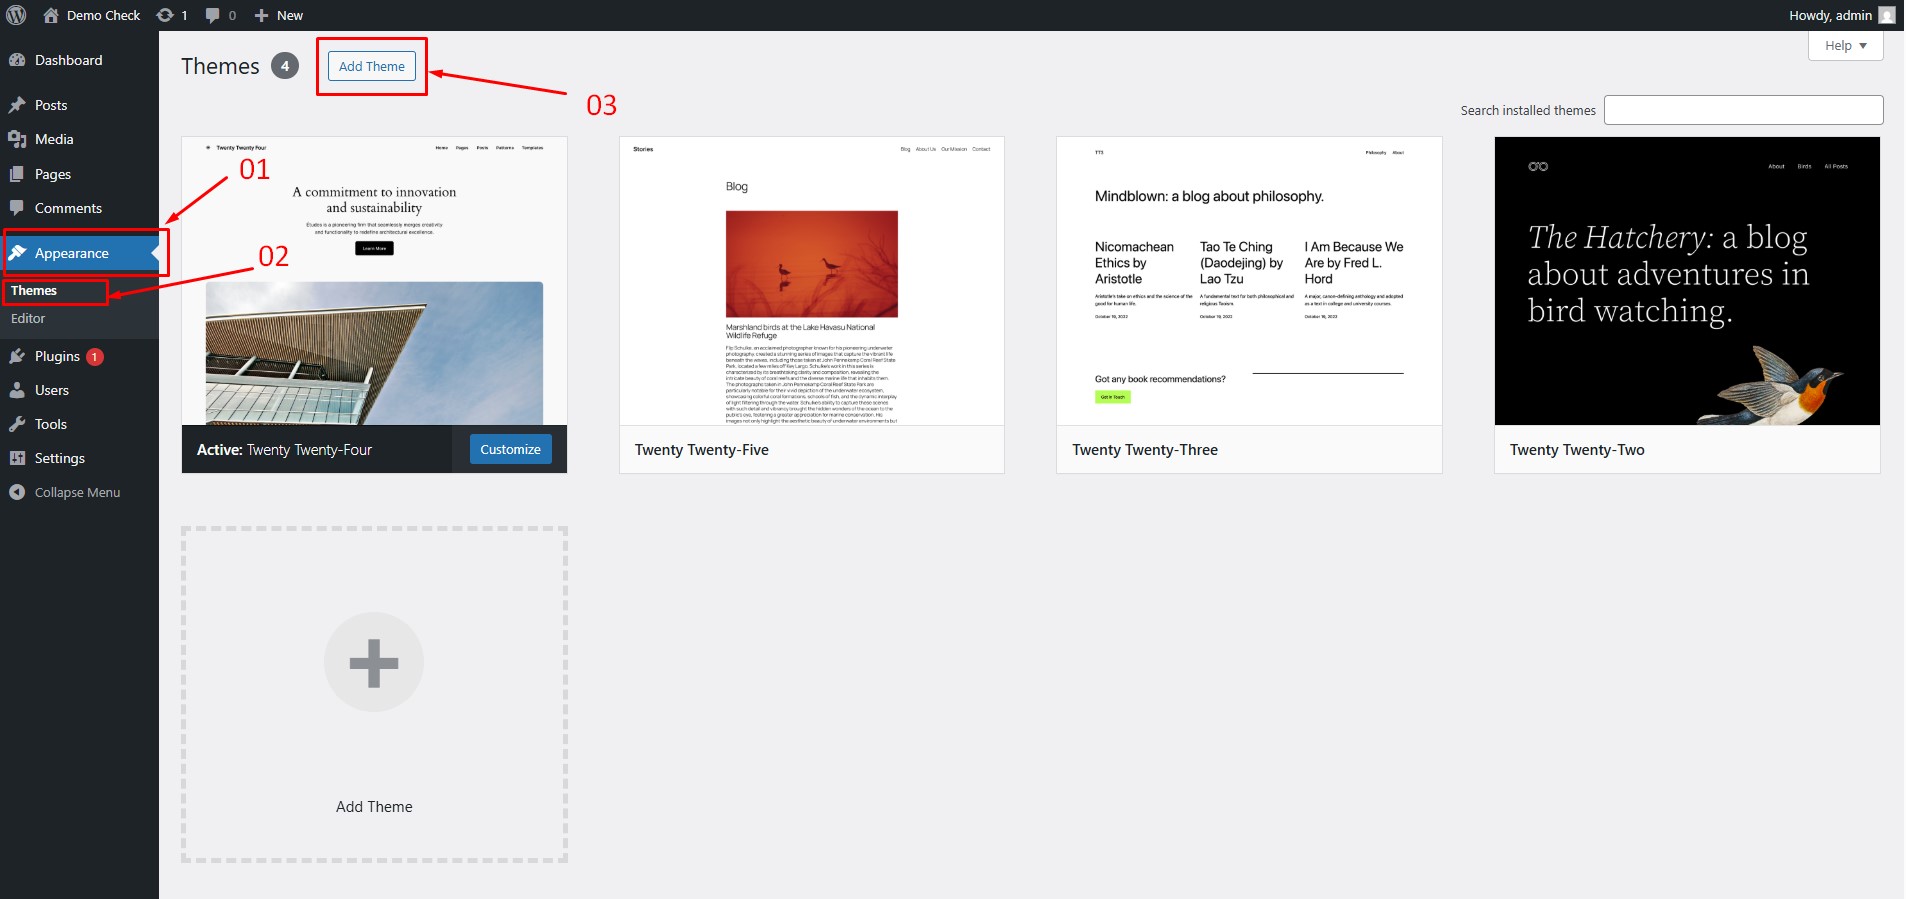Expand the Help dropdown panel
Image resolution: width=1906 pixels, height=899 pixels.
coord(1845,46)
